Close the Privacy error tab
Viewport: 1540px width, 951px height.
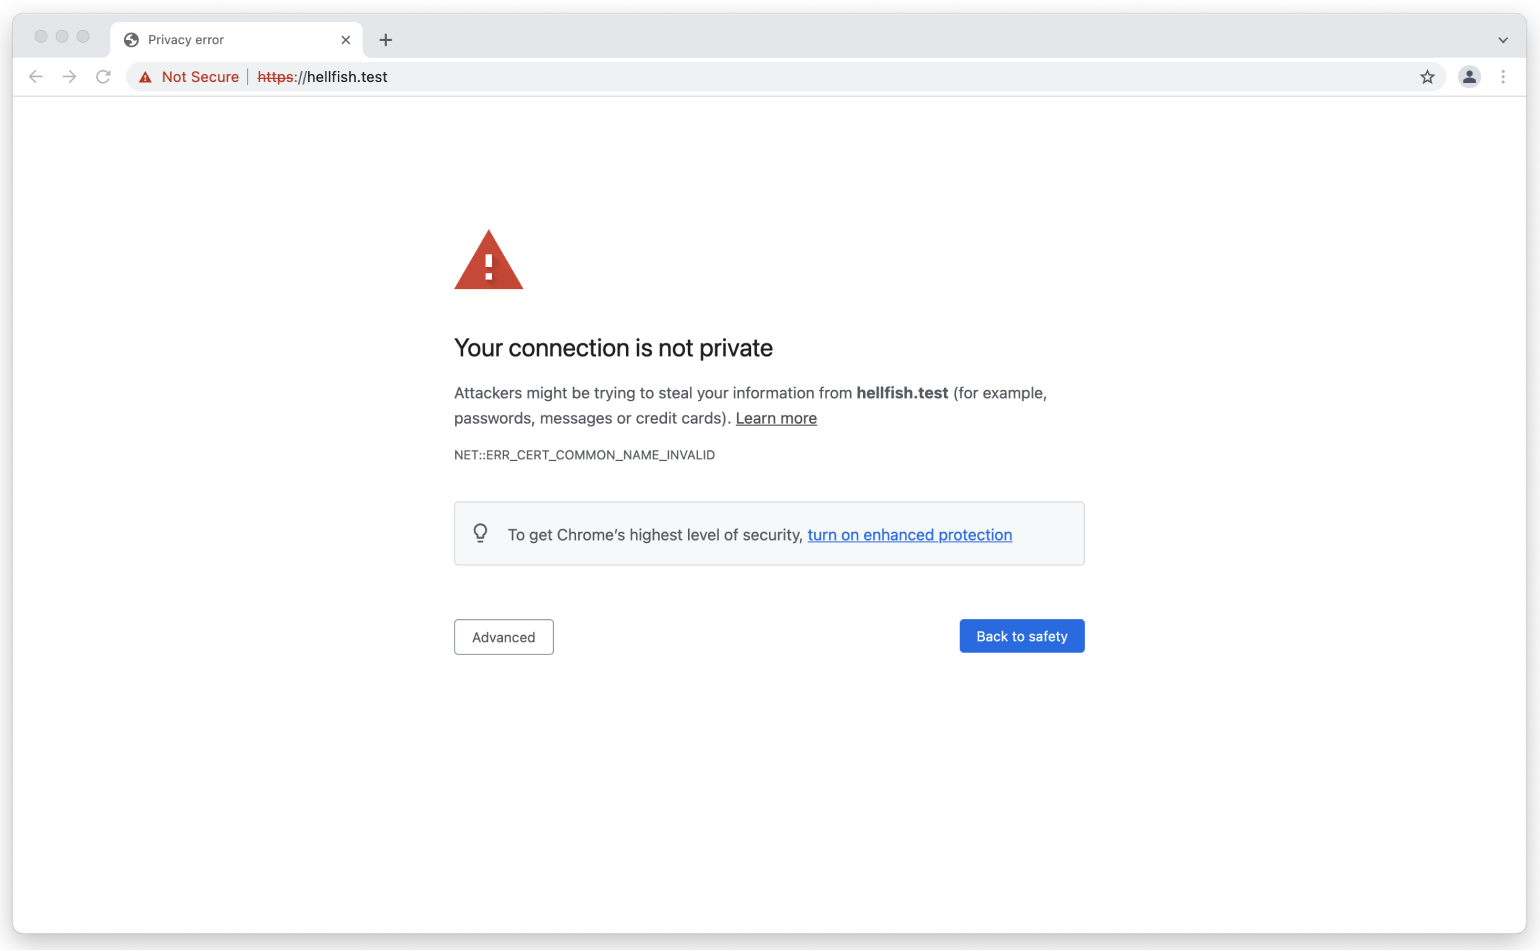click(x=346, y=39)
